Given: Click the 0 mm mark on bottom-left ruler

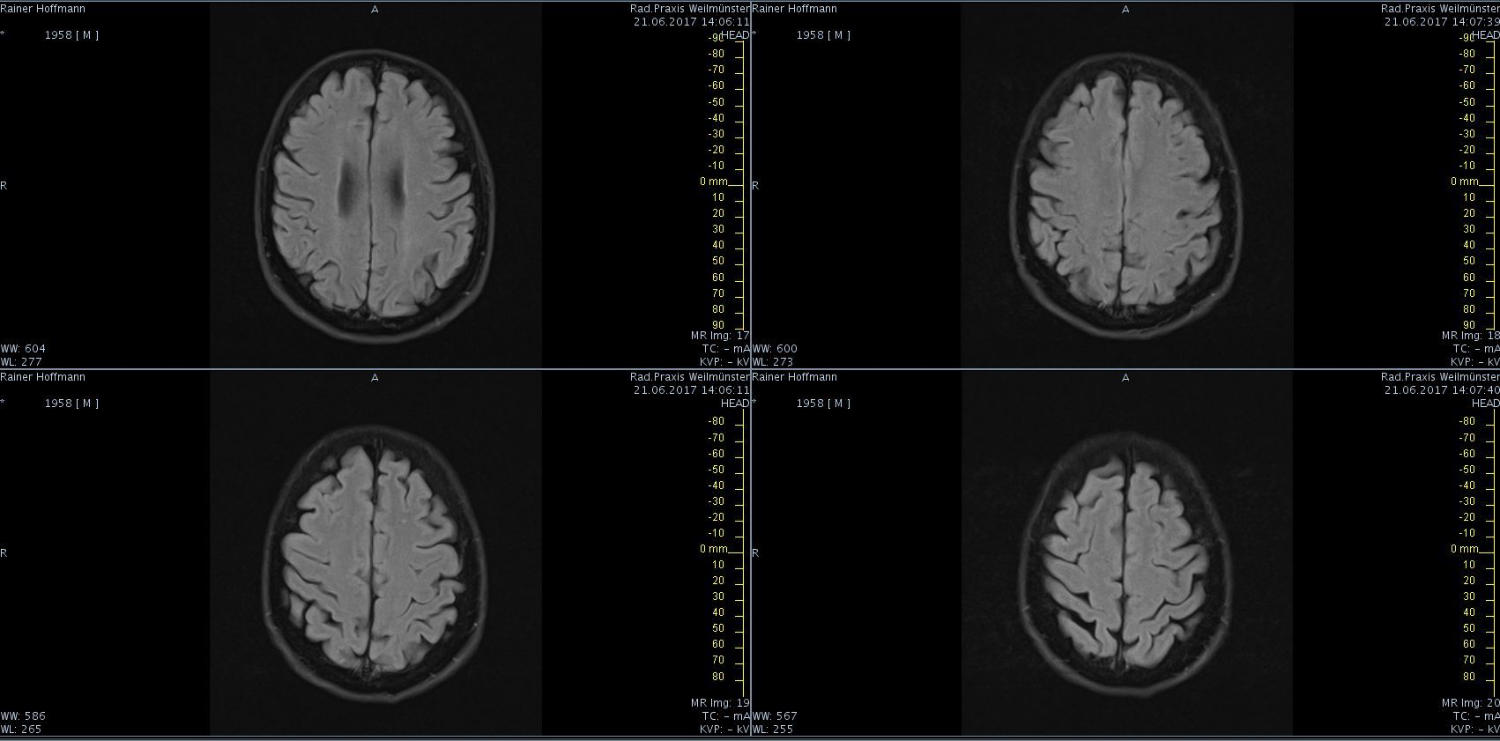Looking at the screenshot, I should 714,549.
